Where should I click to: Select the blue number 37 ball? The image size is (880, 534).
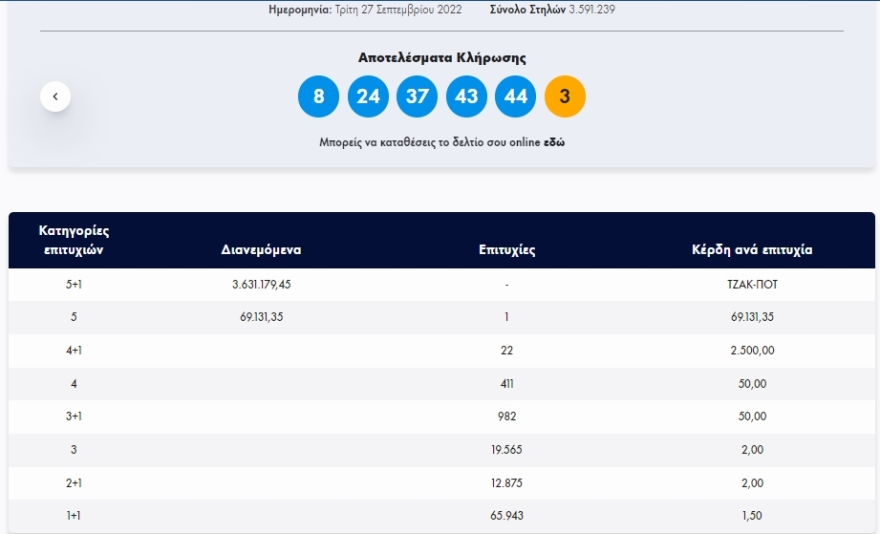coord(417,96)
